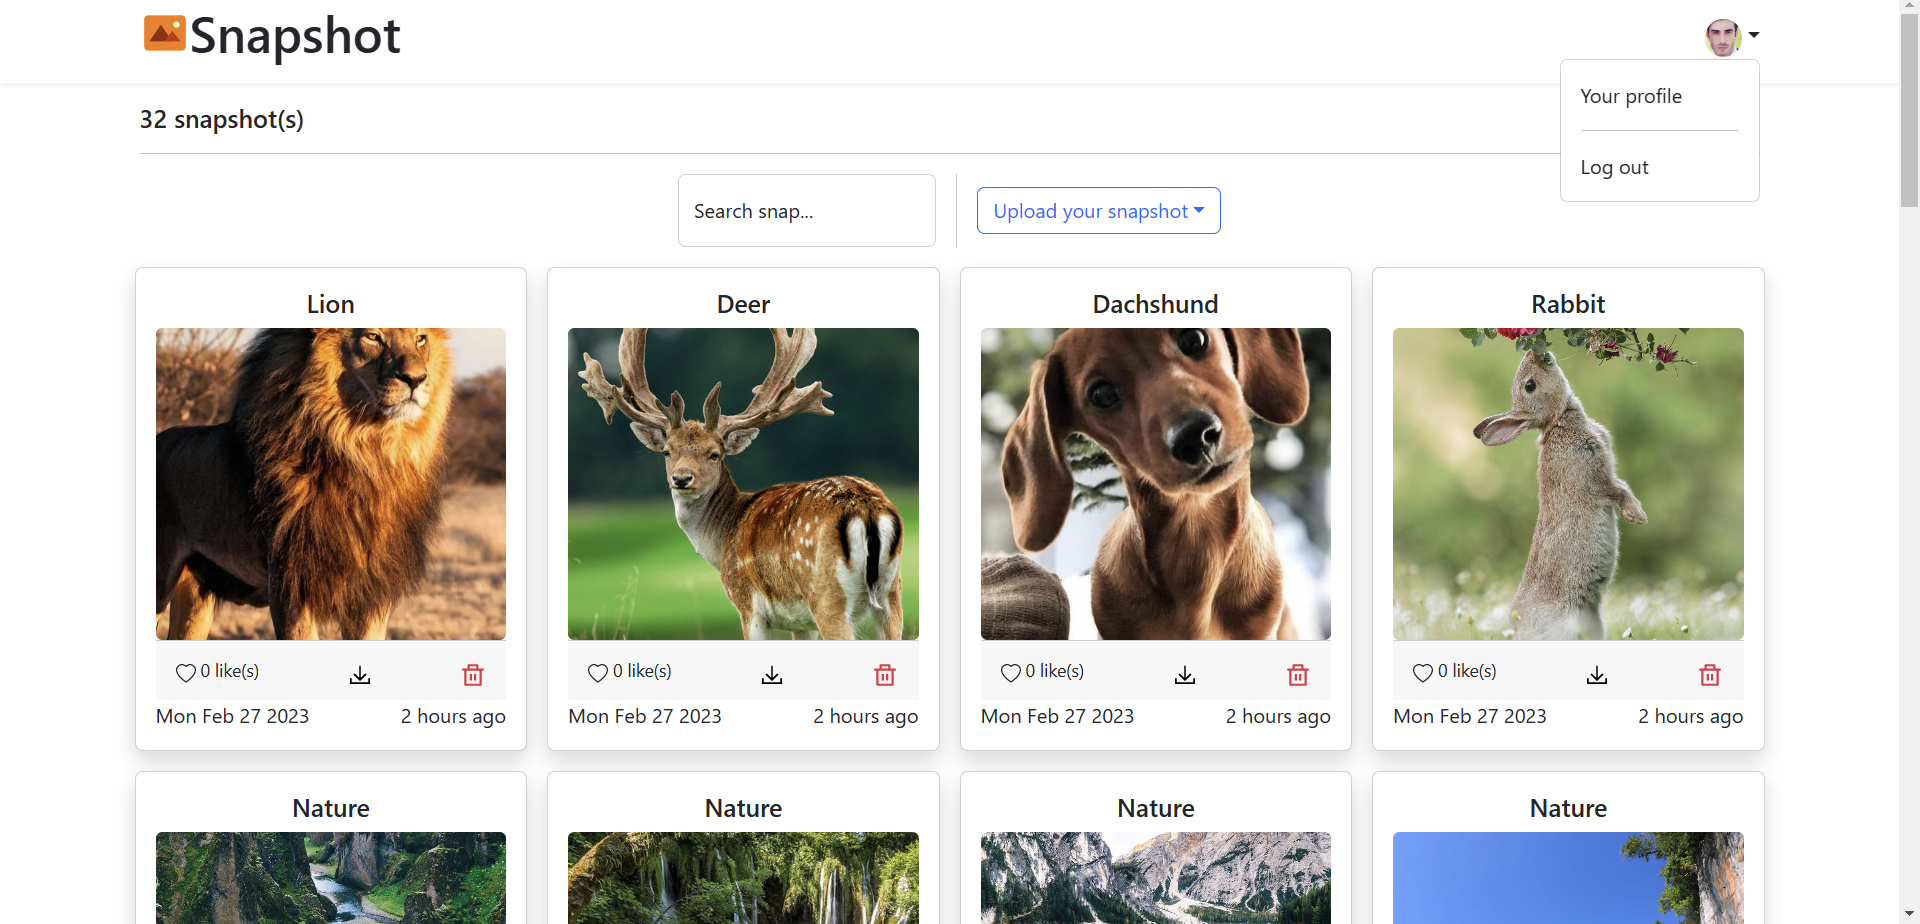Expand the profile avatar menu
The width and height of the screenshot is (1920, 924).
click(x=1722, y=37)
